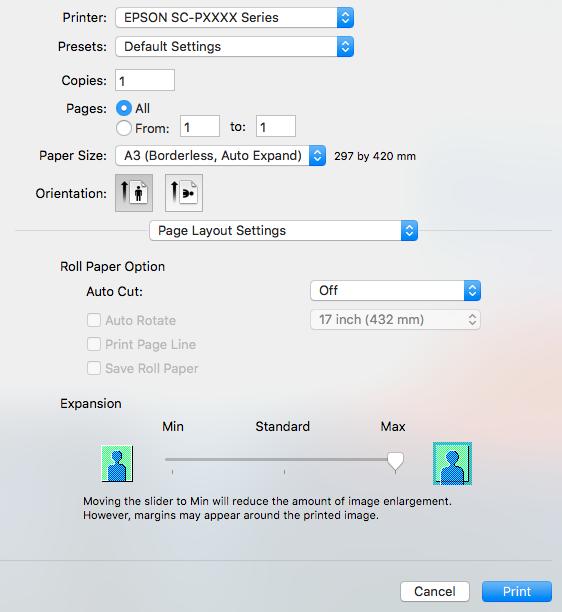Click the Standard slider label

tap(283, 426)
